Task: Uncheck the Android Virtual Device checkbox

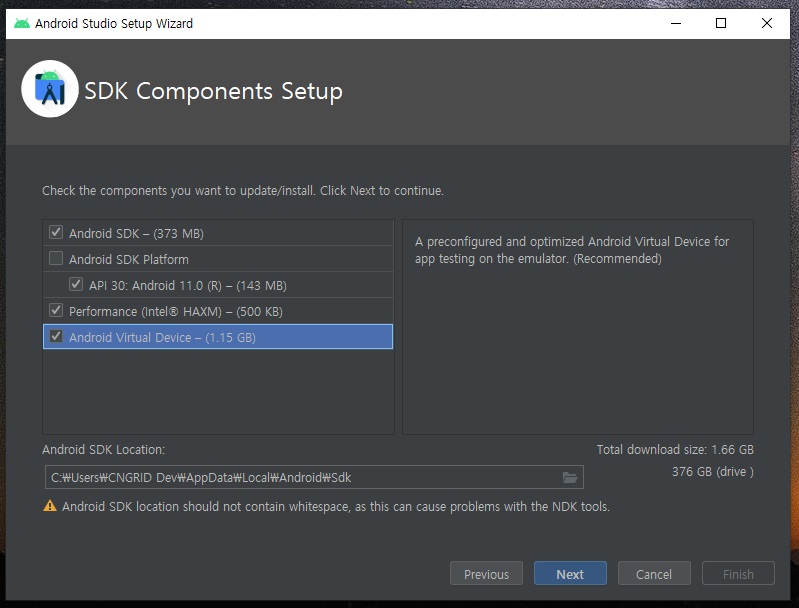Action: point(56,336)
